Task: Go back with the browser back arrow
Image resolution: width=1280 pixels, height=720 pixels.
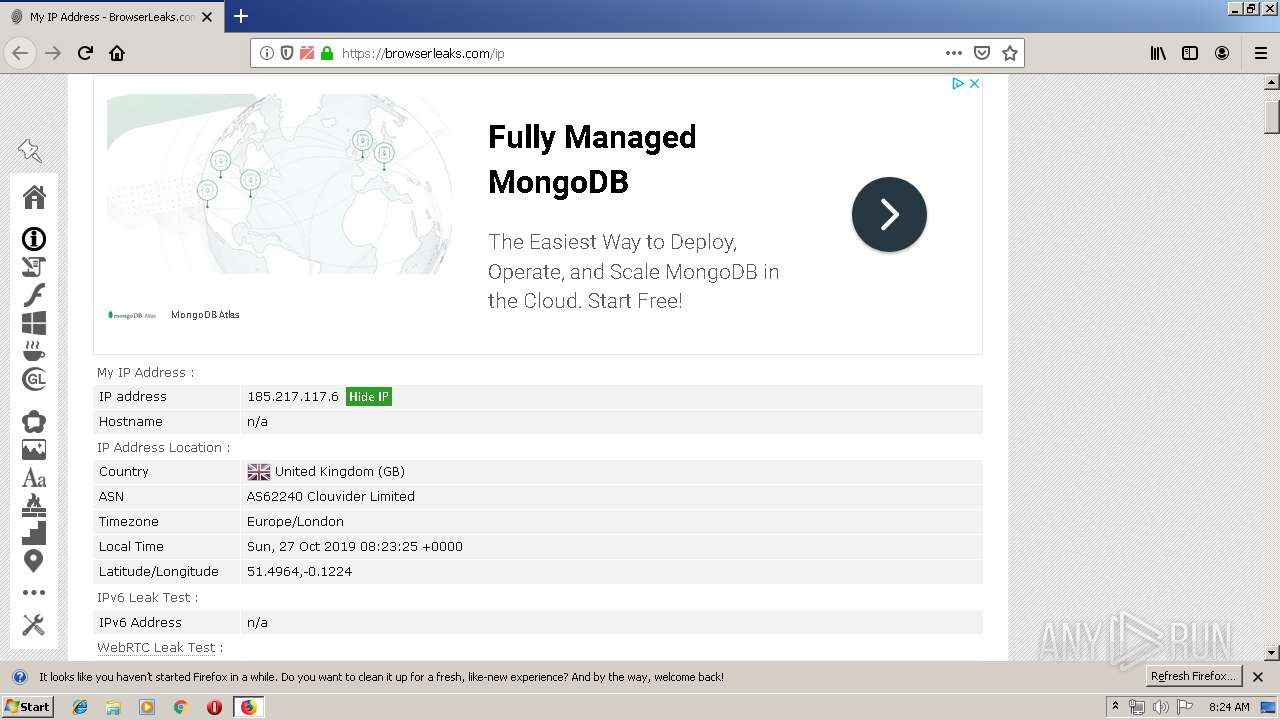Action: click(20, 53)
